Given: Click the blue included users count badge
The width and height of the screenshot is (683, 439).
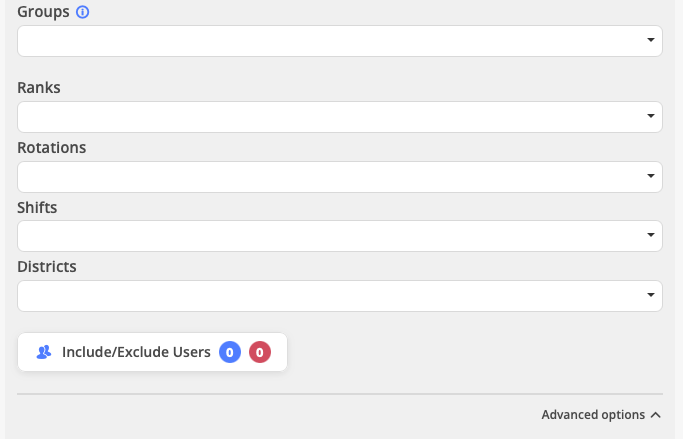Looking at the screenshot, I should click(x=230, y=352).
